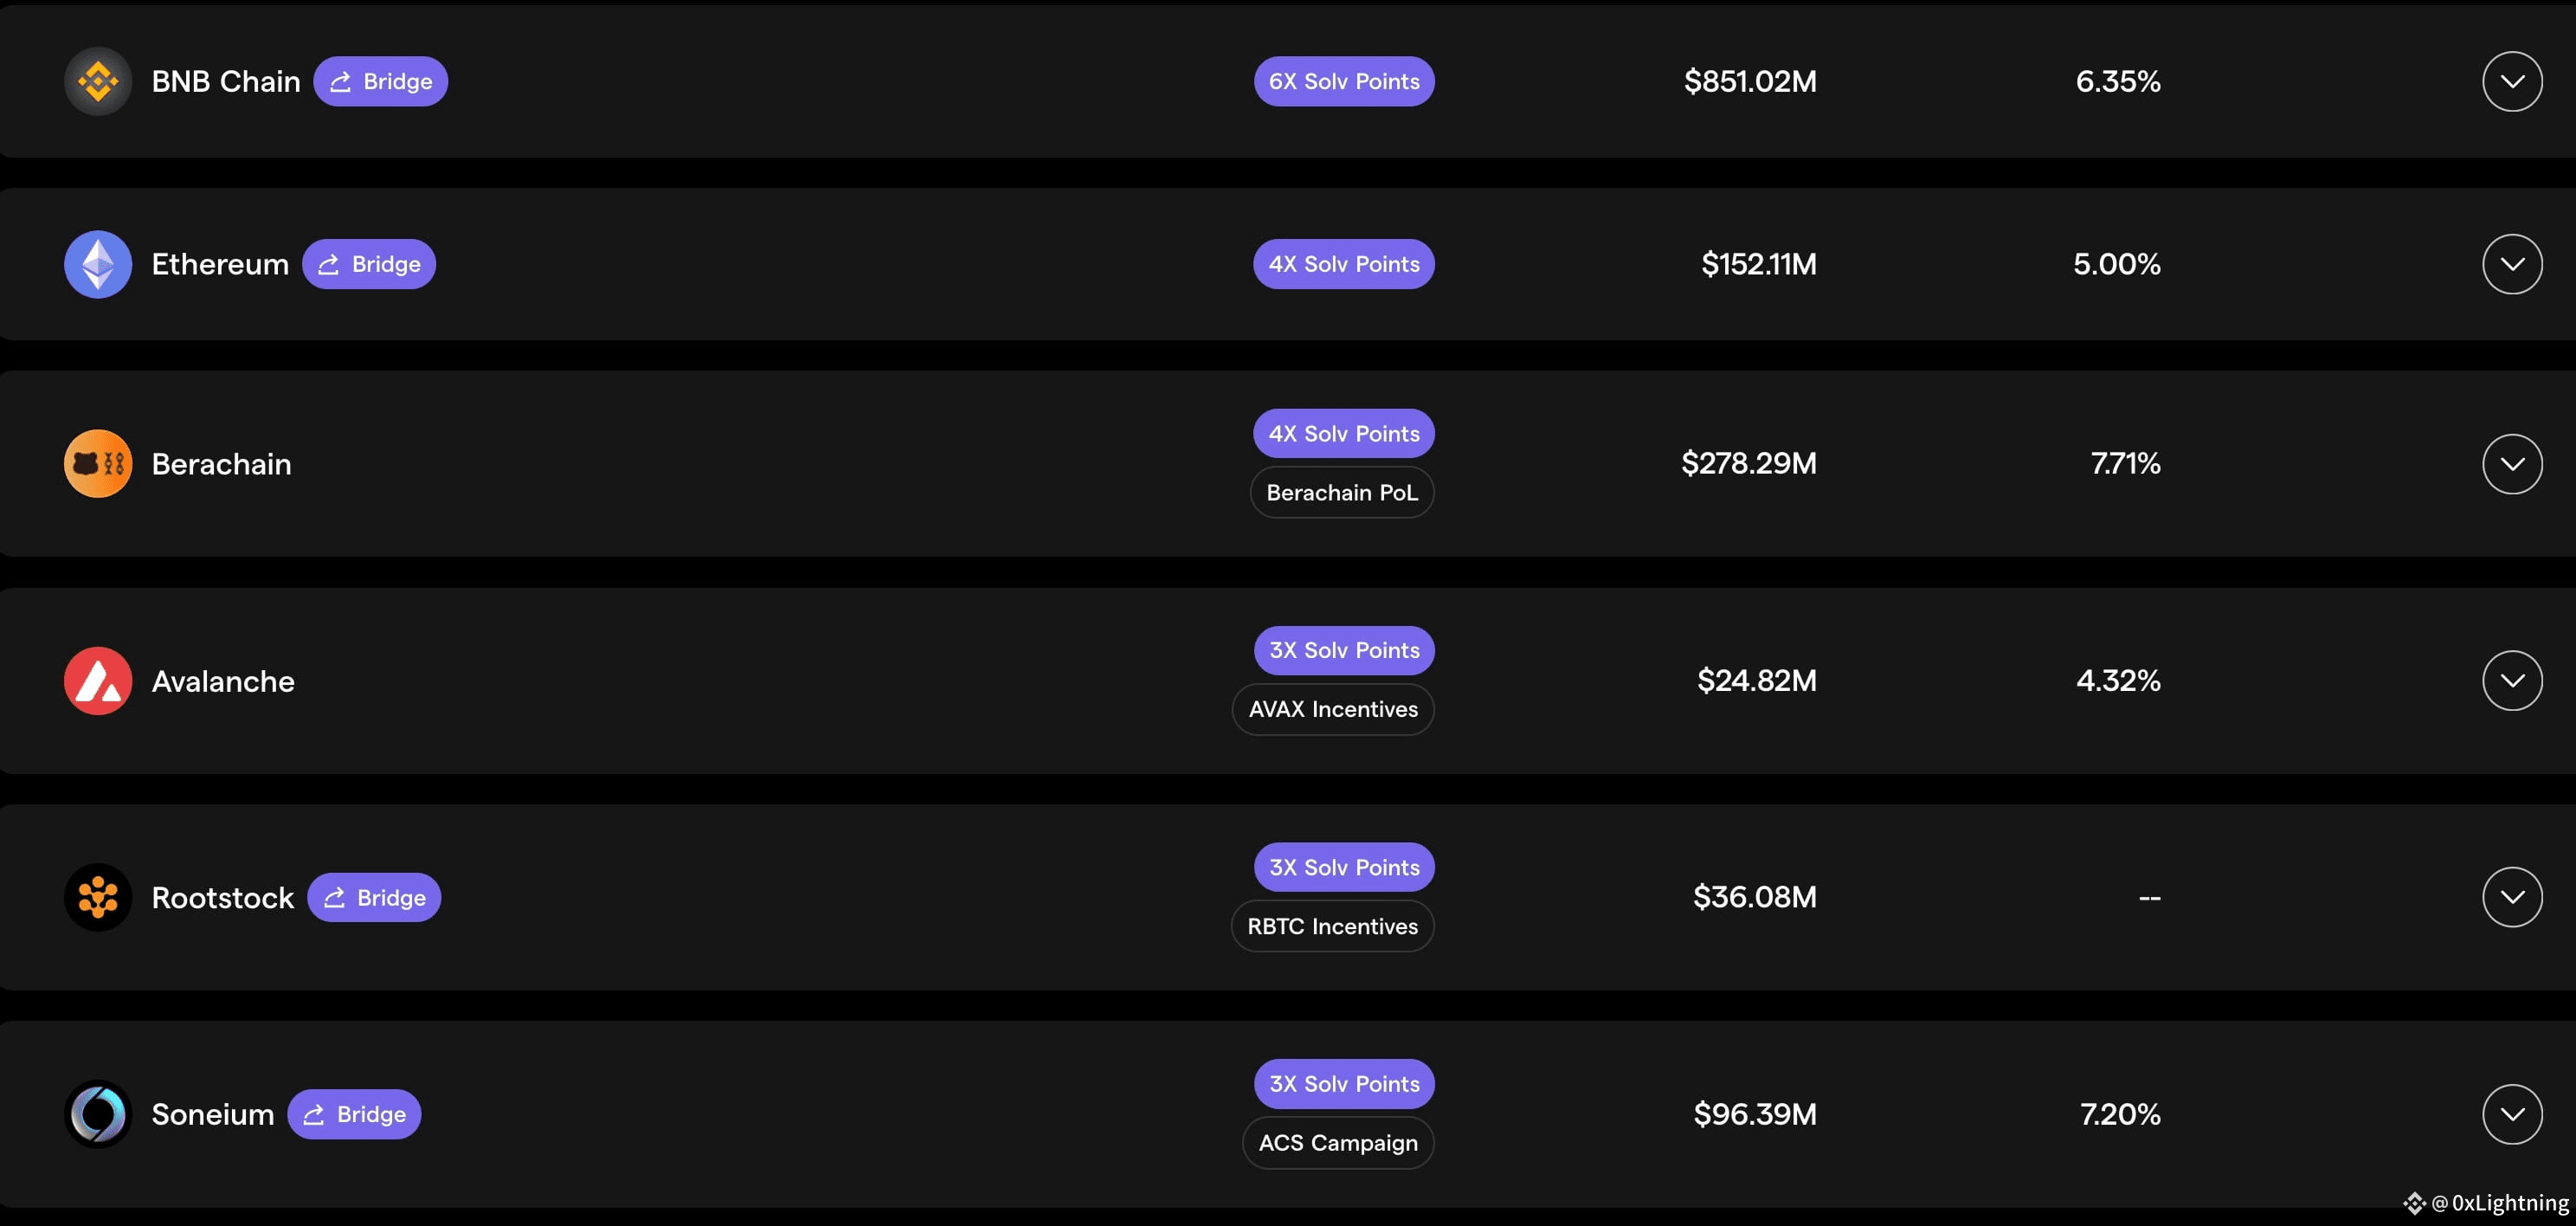Click the ACS Campaign tag
The image size is (2576, 1226).
click(x=1337, y=1142)
